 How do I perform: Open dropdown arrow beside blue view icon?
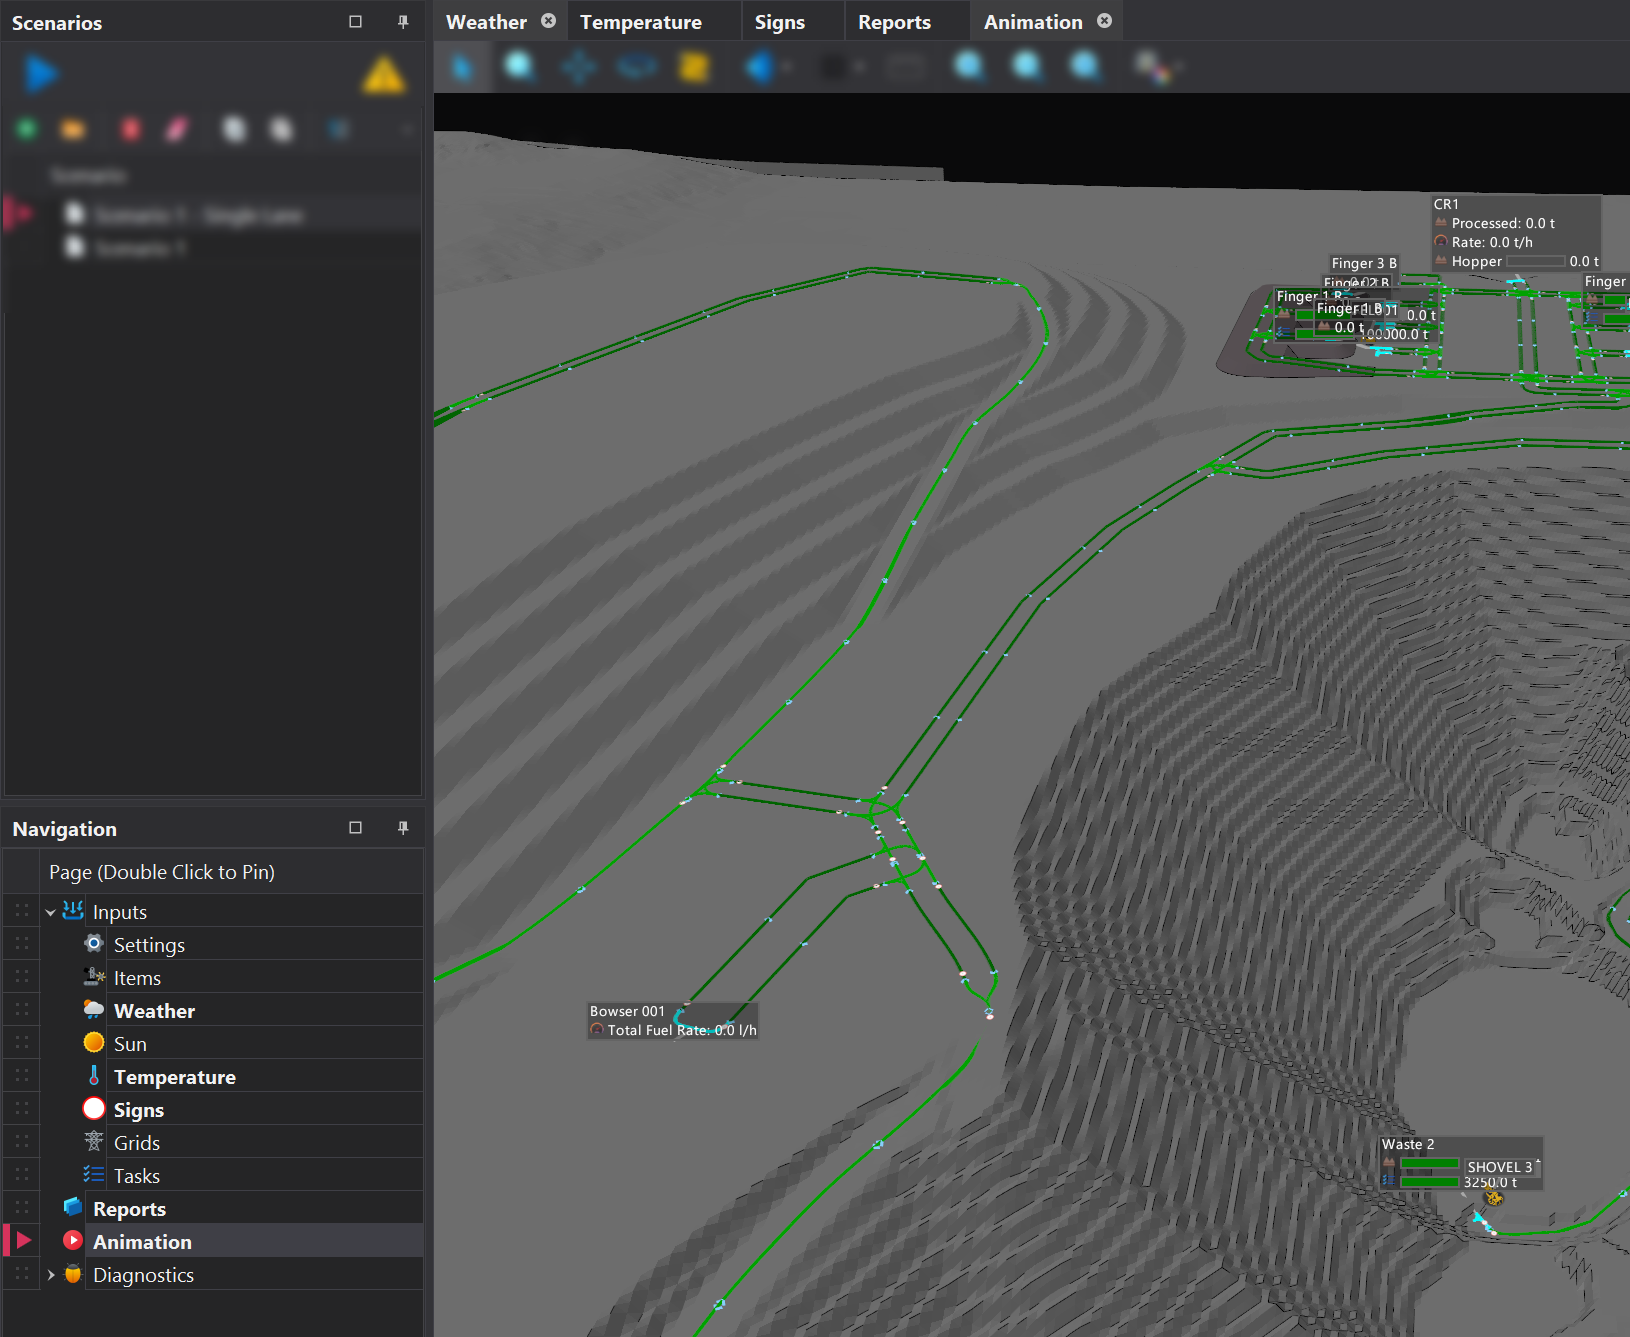coord(788,67)
